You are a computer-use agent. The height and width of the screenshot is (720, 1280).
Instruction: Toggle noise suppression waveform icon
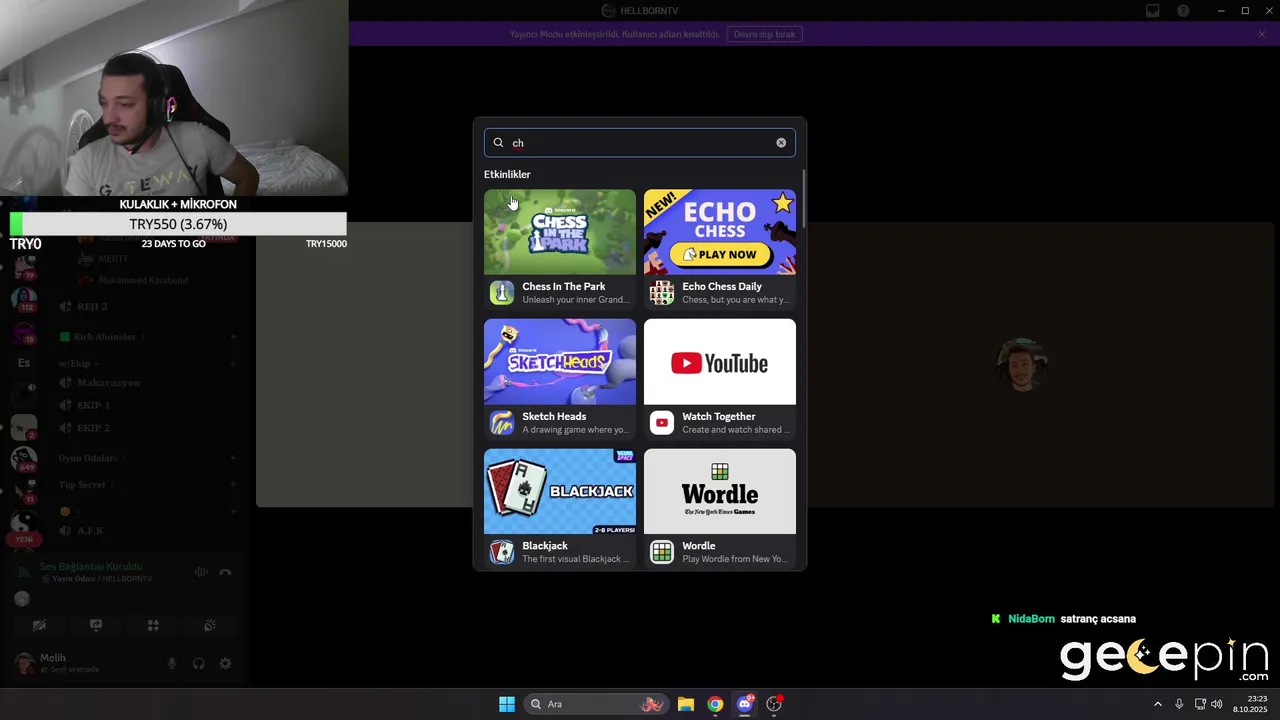[x=201, y=572]
